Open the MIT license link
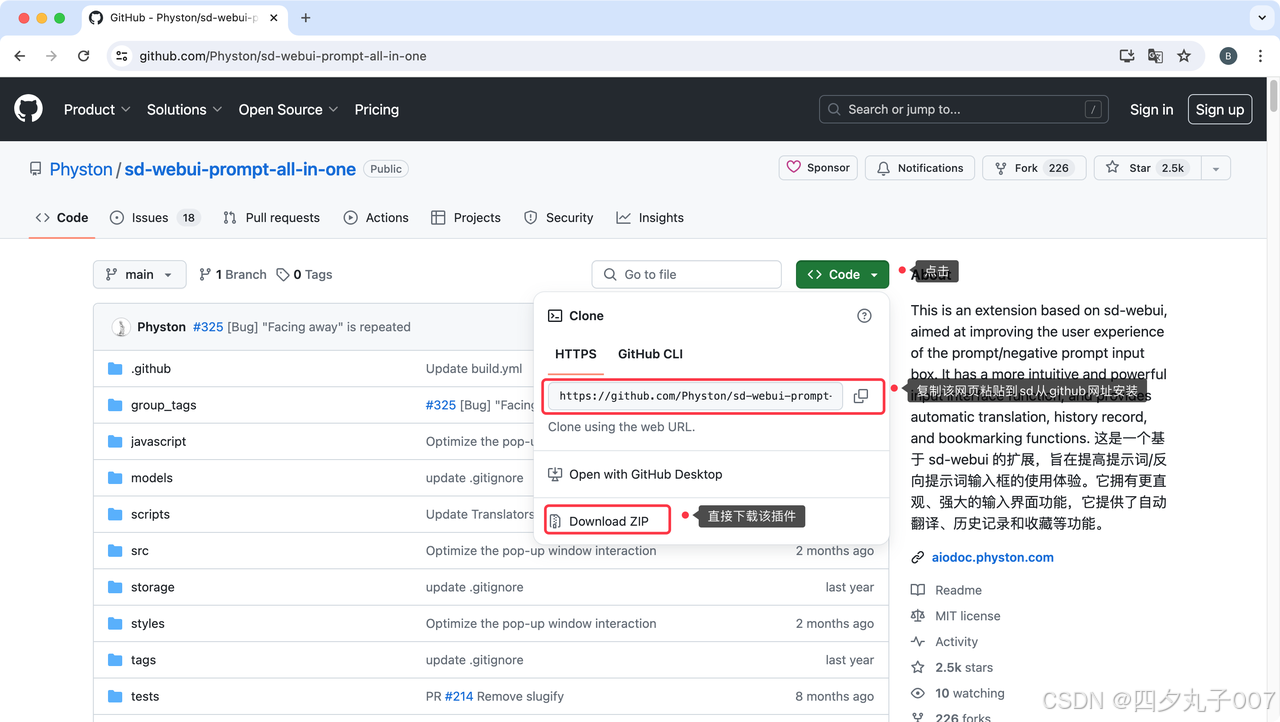 [967, 616]
